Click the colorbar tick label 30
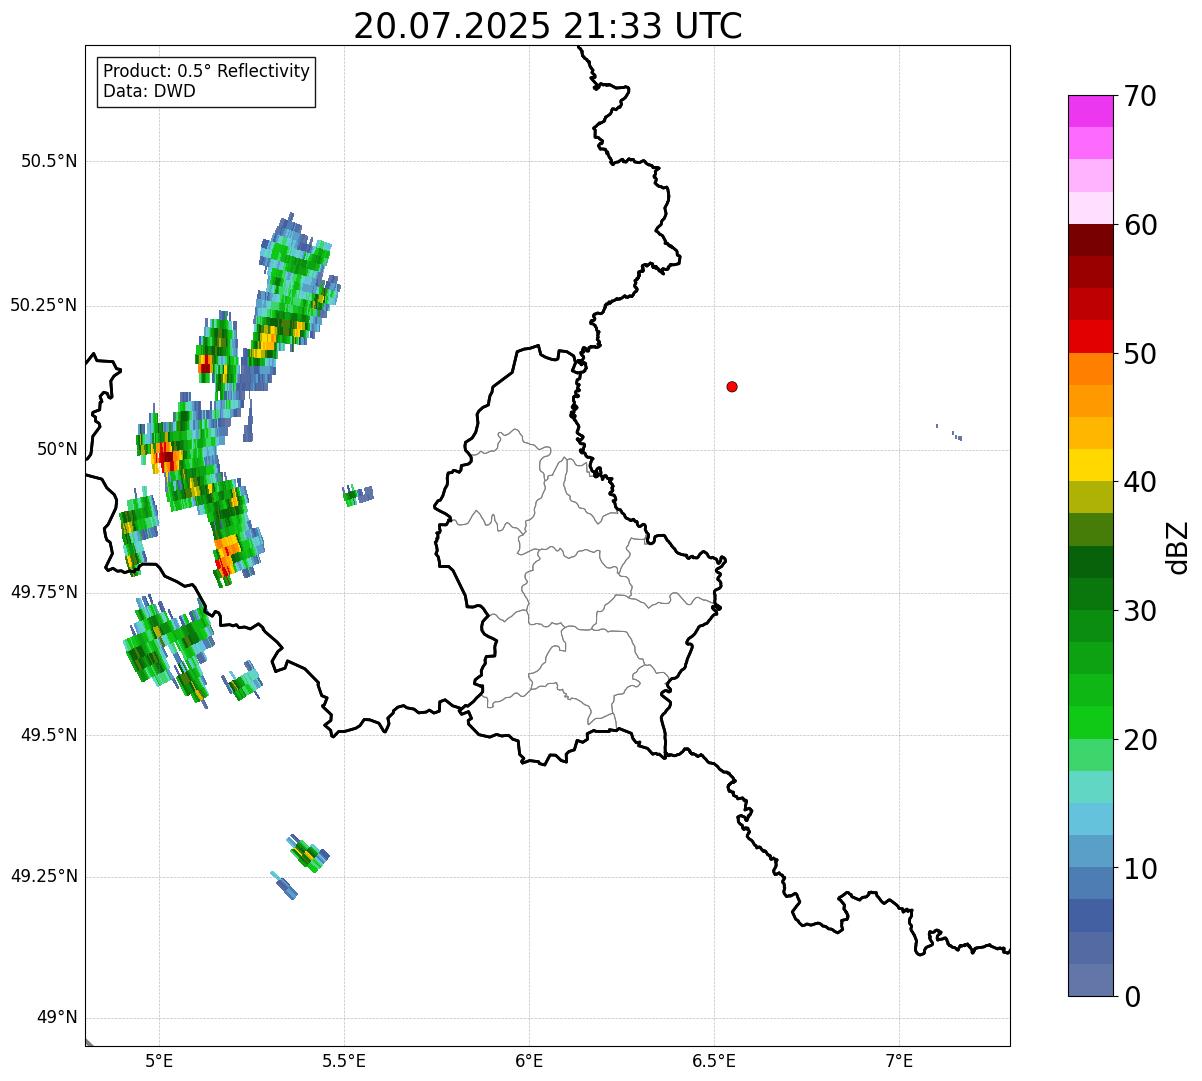This screenshot has height=1081, width=1202. point(1140,611)
